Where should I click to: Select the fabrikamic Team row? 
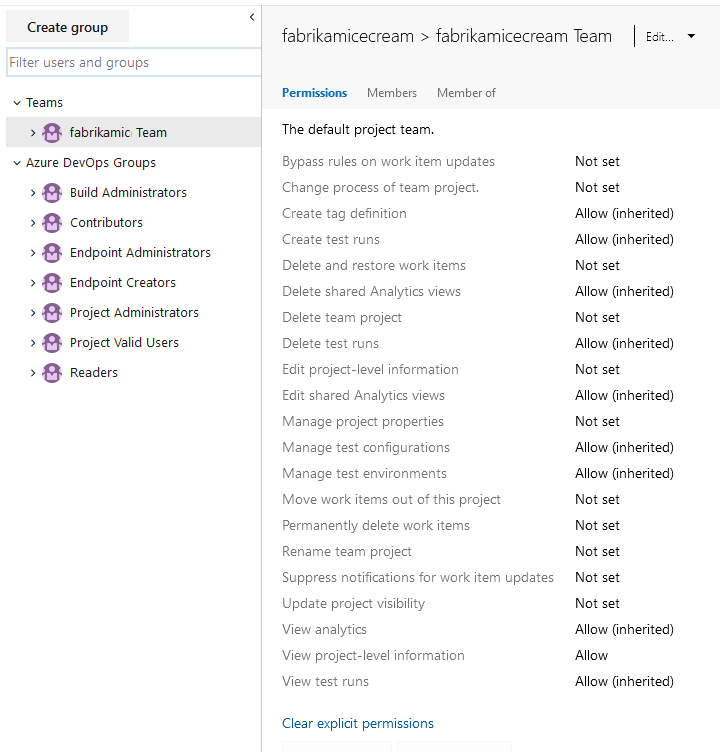(134, 132)
